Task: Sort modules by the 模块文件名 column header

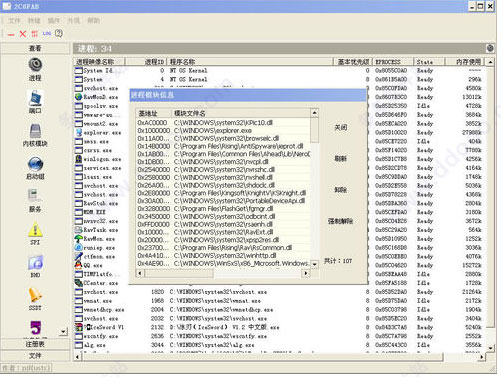Action: pos(240,113)
